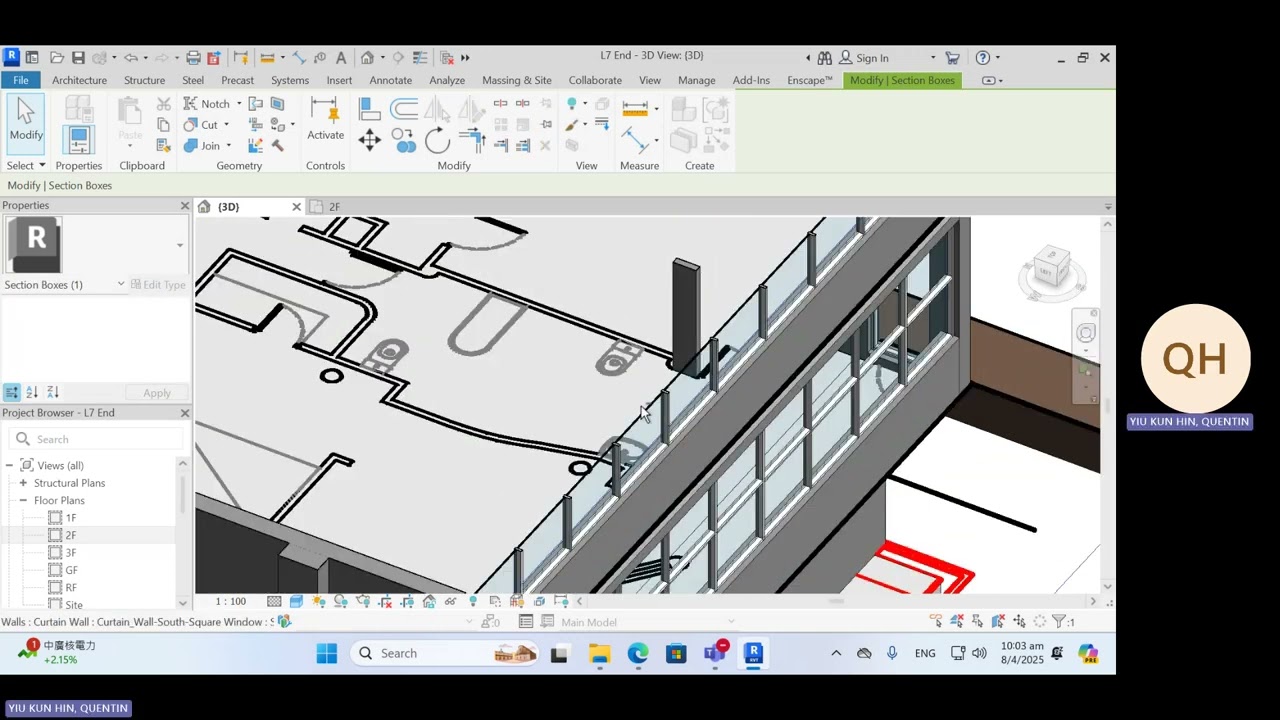Collapse the Floor Plans node

coord(23,500)
